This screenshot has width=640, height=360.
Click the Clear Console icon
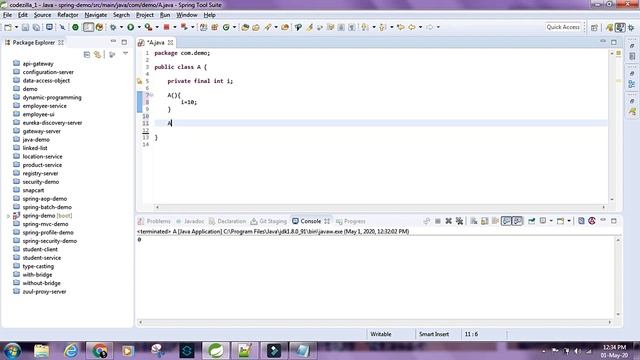pyautogui.click(x=474, y=221)
